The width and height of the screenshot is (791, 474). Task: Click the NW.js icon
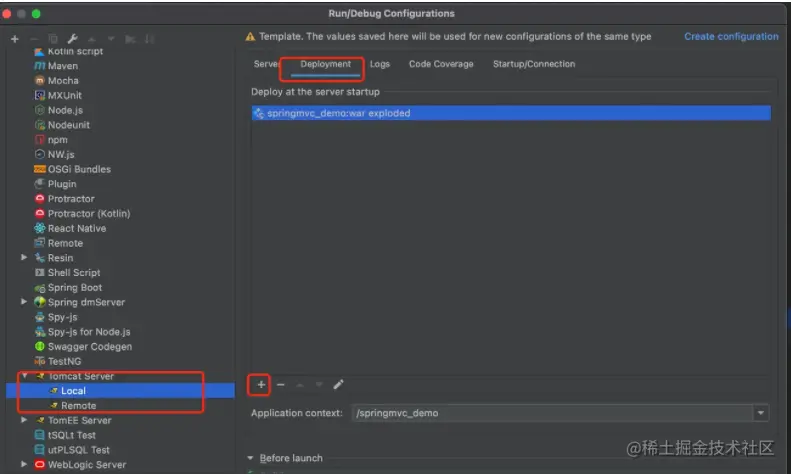[x=40, y=154]
